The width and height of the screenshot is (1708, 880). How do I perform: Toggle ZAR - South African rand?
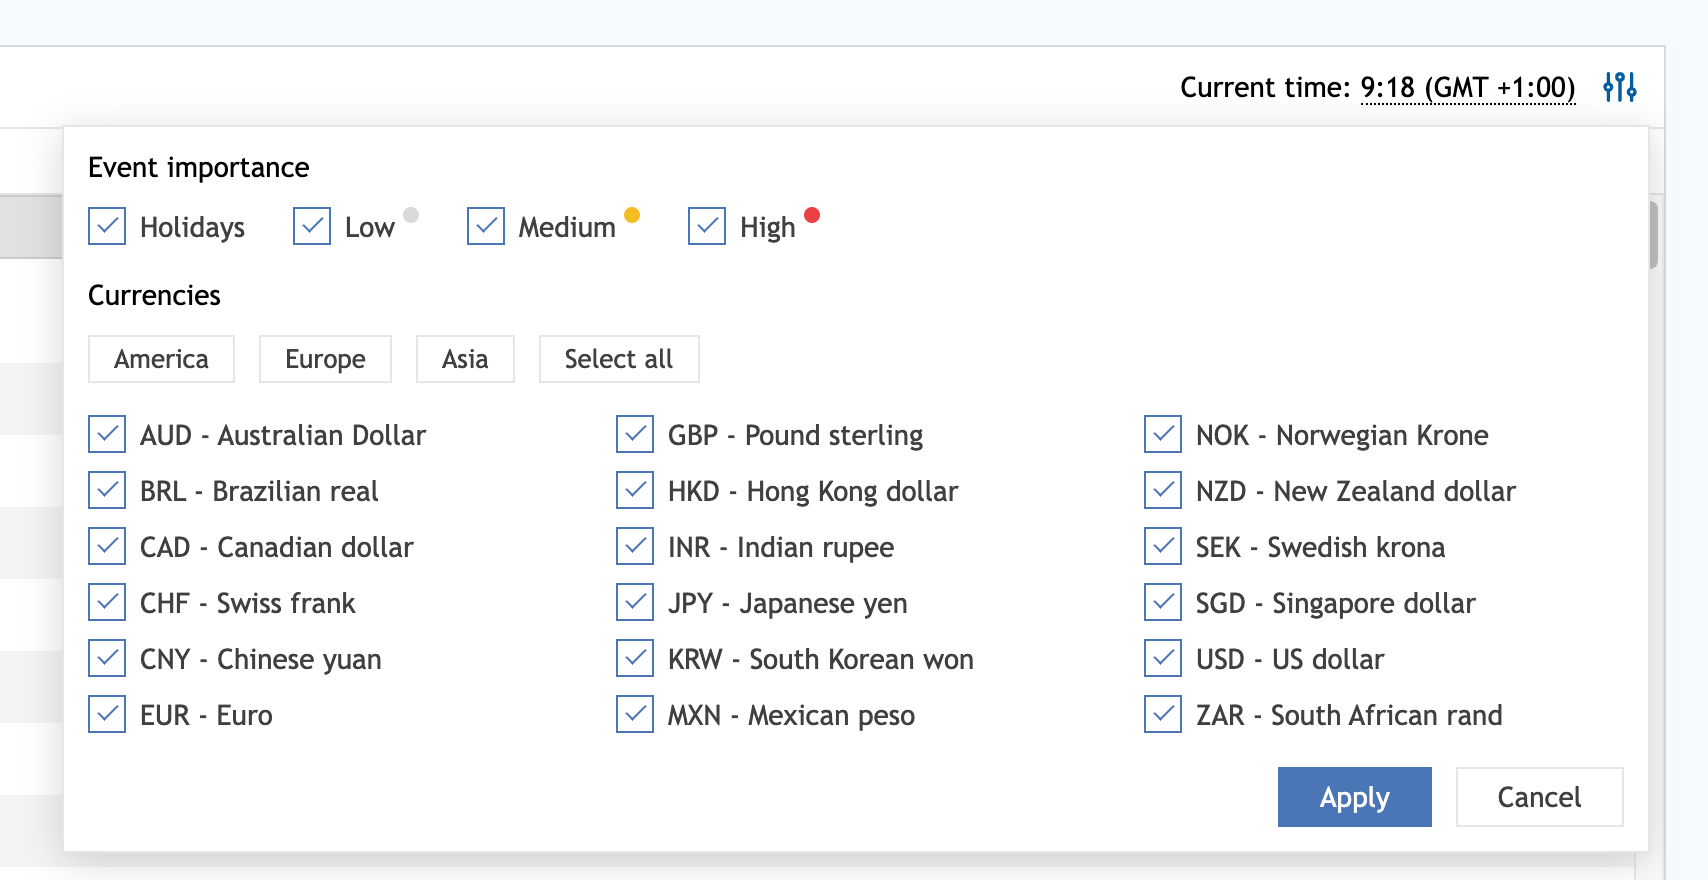(x=1163, y=714)
